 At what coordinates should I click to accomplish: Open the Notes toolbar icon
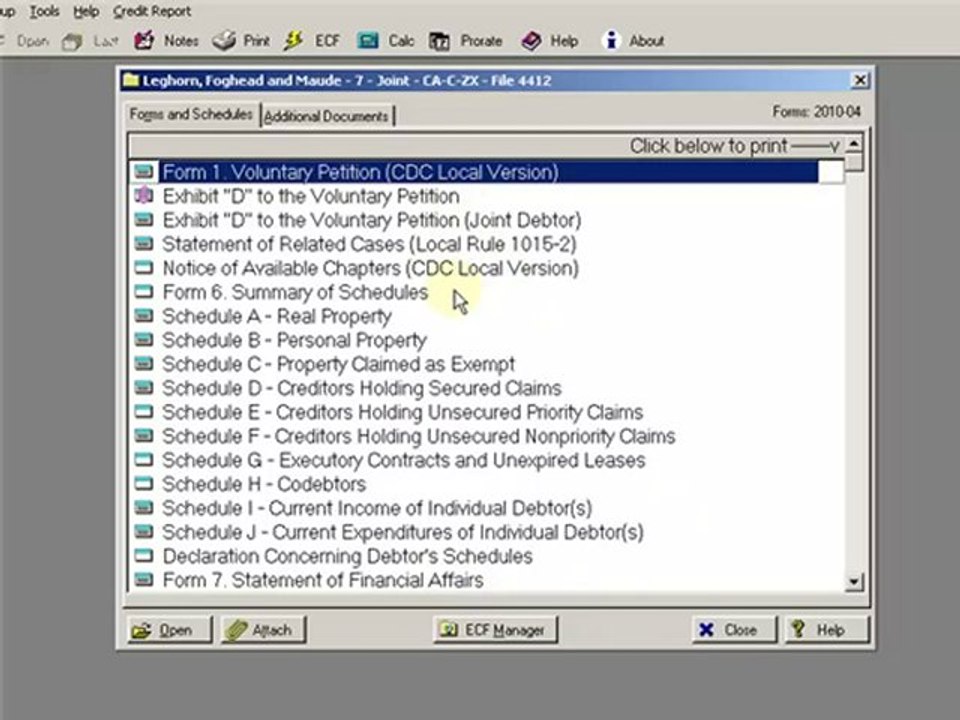point(144,40)
